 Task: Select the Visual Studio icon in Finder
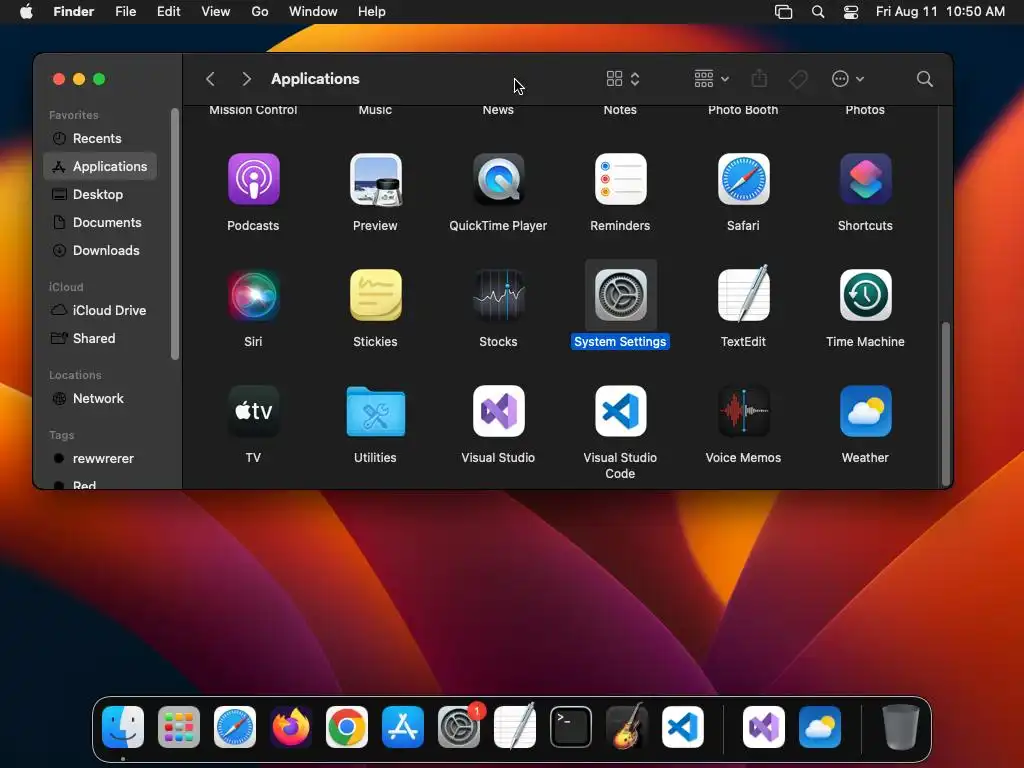point(498,411)
